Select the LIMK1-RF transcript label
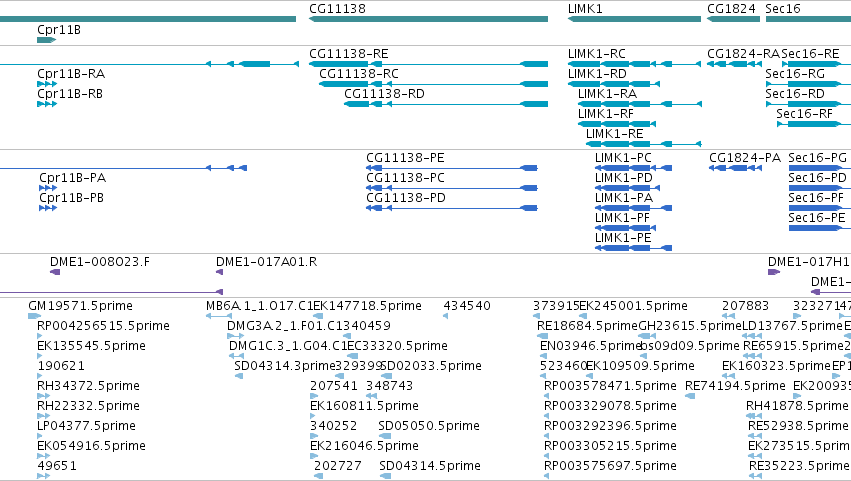Viewport: 851px width, 481px height. [606, 114]
